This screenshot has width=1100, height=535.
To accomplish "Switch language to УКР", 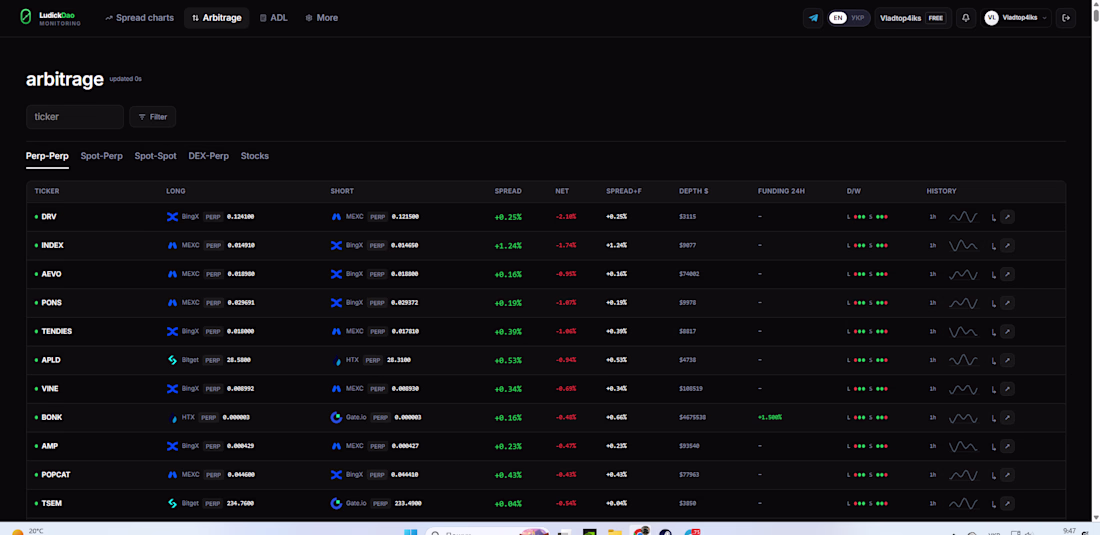I will coord(858,18).
